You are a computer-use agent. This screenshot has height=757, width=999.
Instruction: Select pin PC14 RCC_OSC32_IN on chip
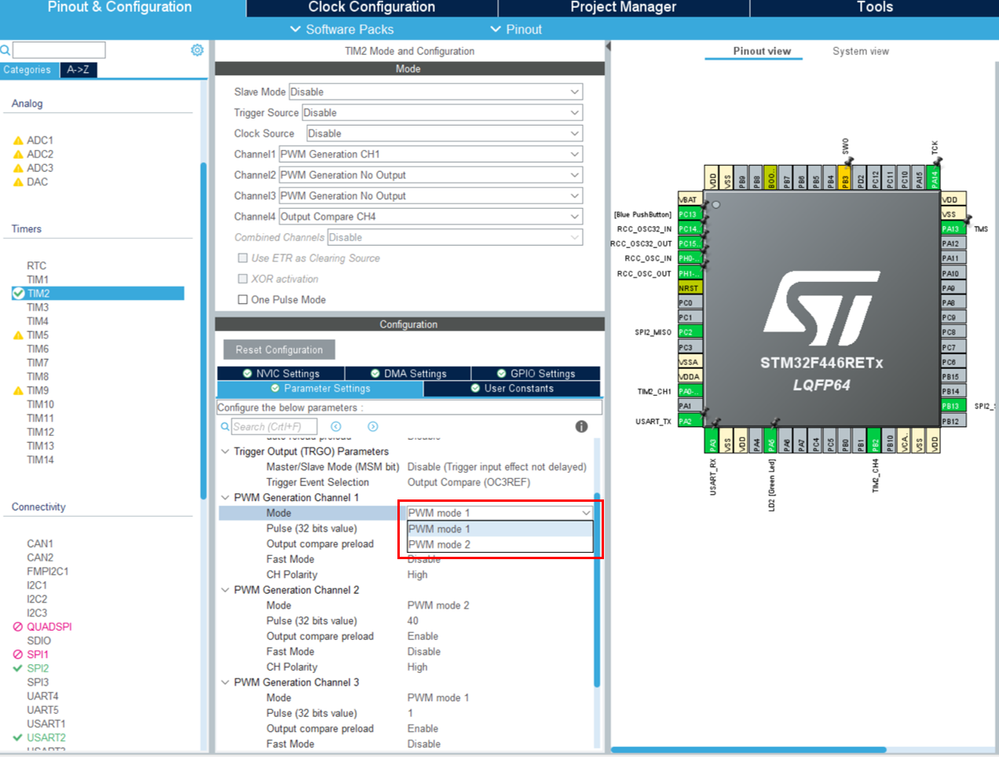pyautogui.click(x=690, y=229)
